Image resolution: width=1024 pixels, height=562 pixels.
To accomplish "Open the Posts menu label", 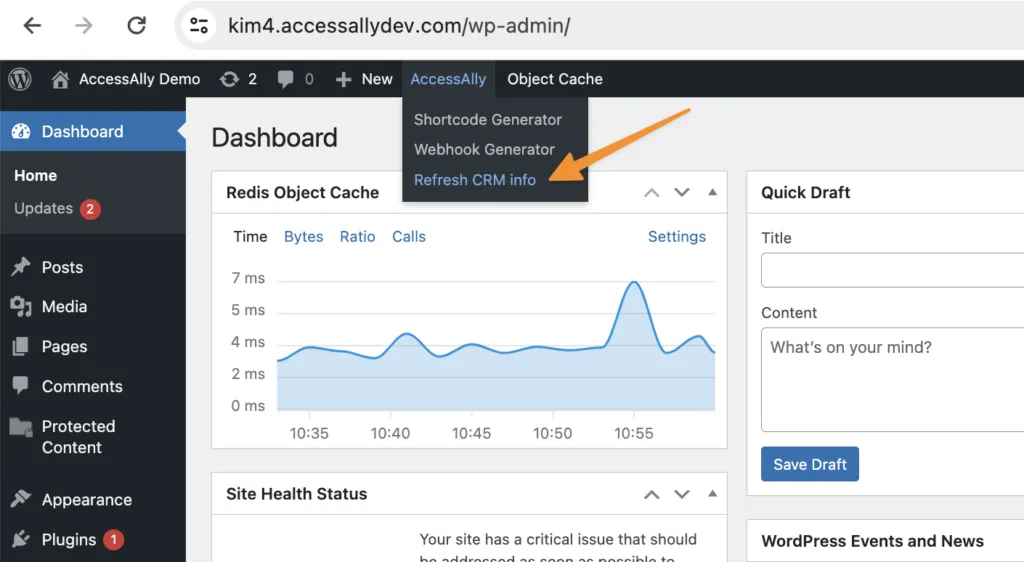I will tap(62, 267).
